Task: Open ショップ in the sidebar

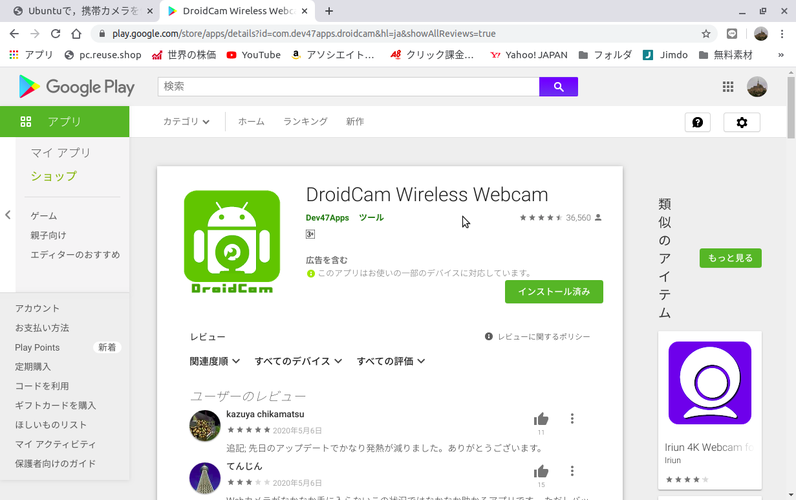Action: point(54,176)
